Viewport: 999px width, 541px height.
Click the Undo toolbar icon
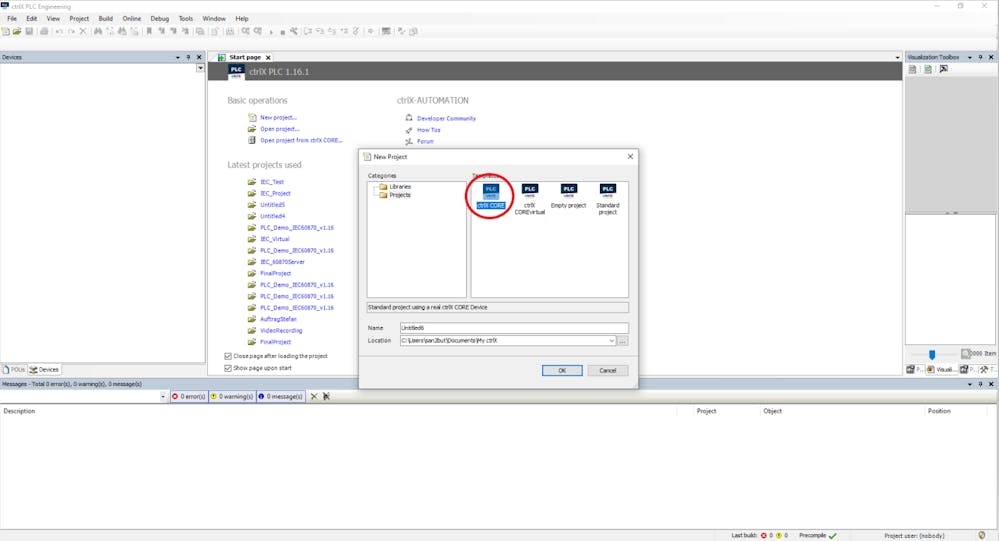[59, 31]
